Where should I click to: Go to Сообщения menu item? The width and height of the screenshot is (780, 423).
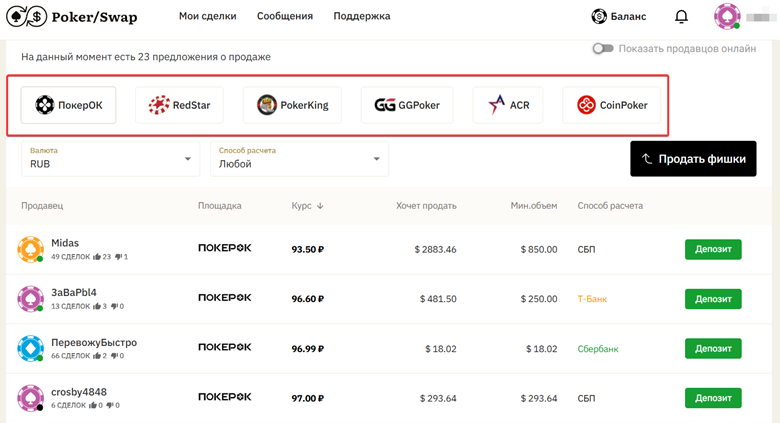pos(285,17)
